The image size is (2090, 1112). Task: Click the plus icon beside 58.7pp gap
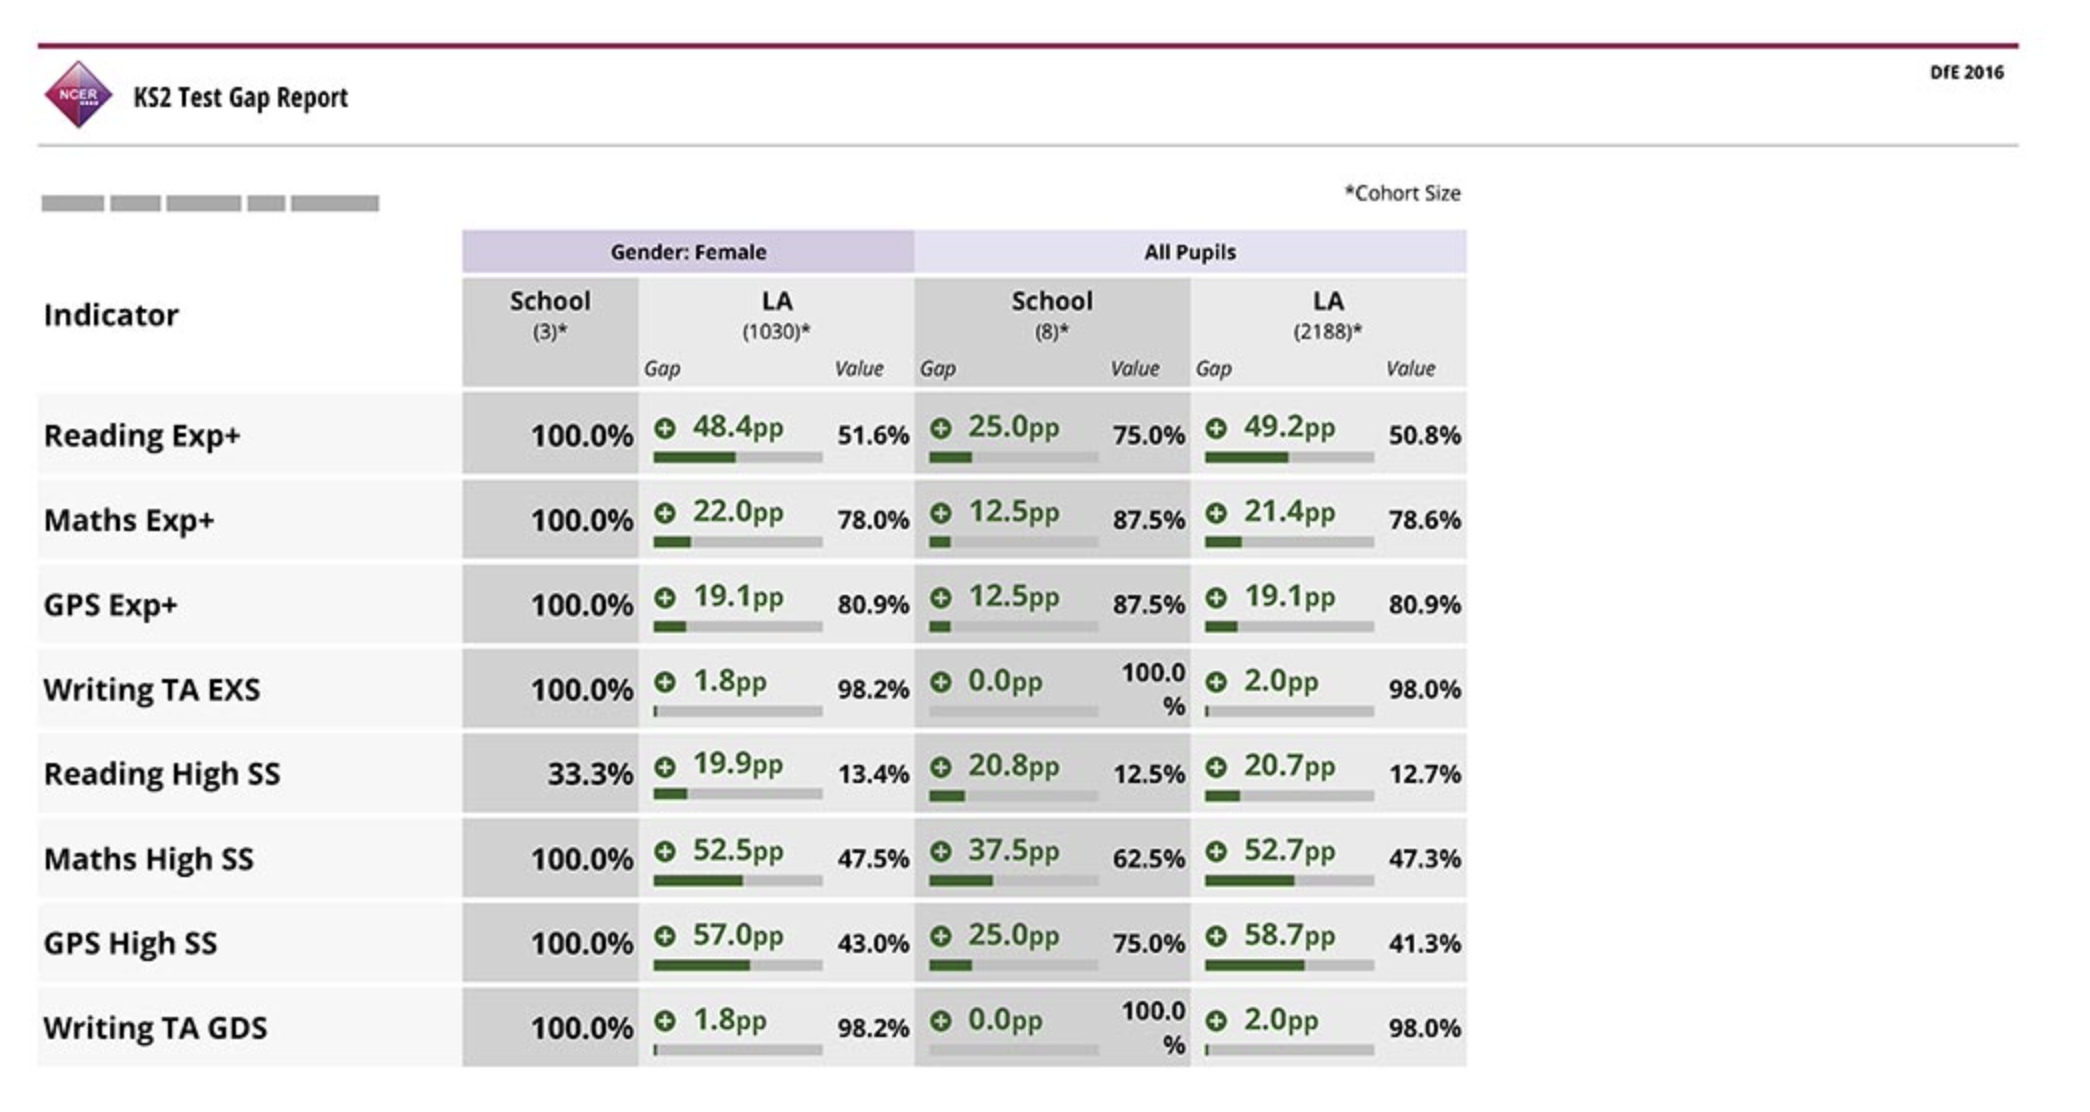coord(1216,937)
